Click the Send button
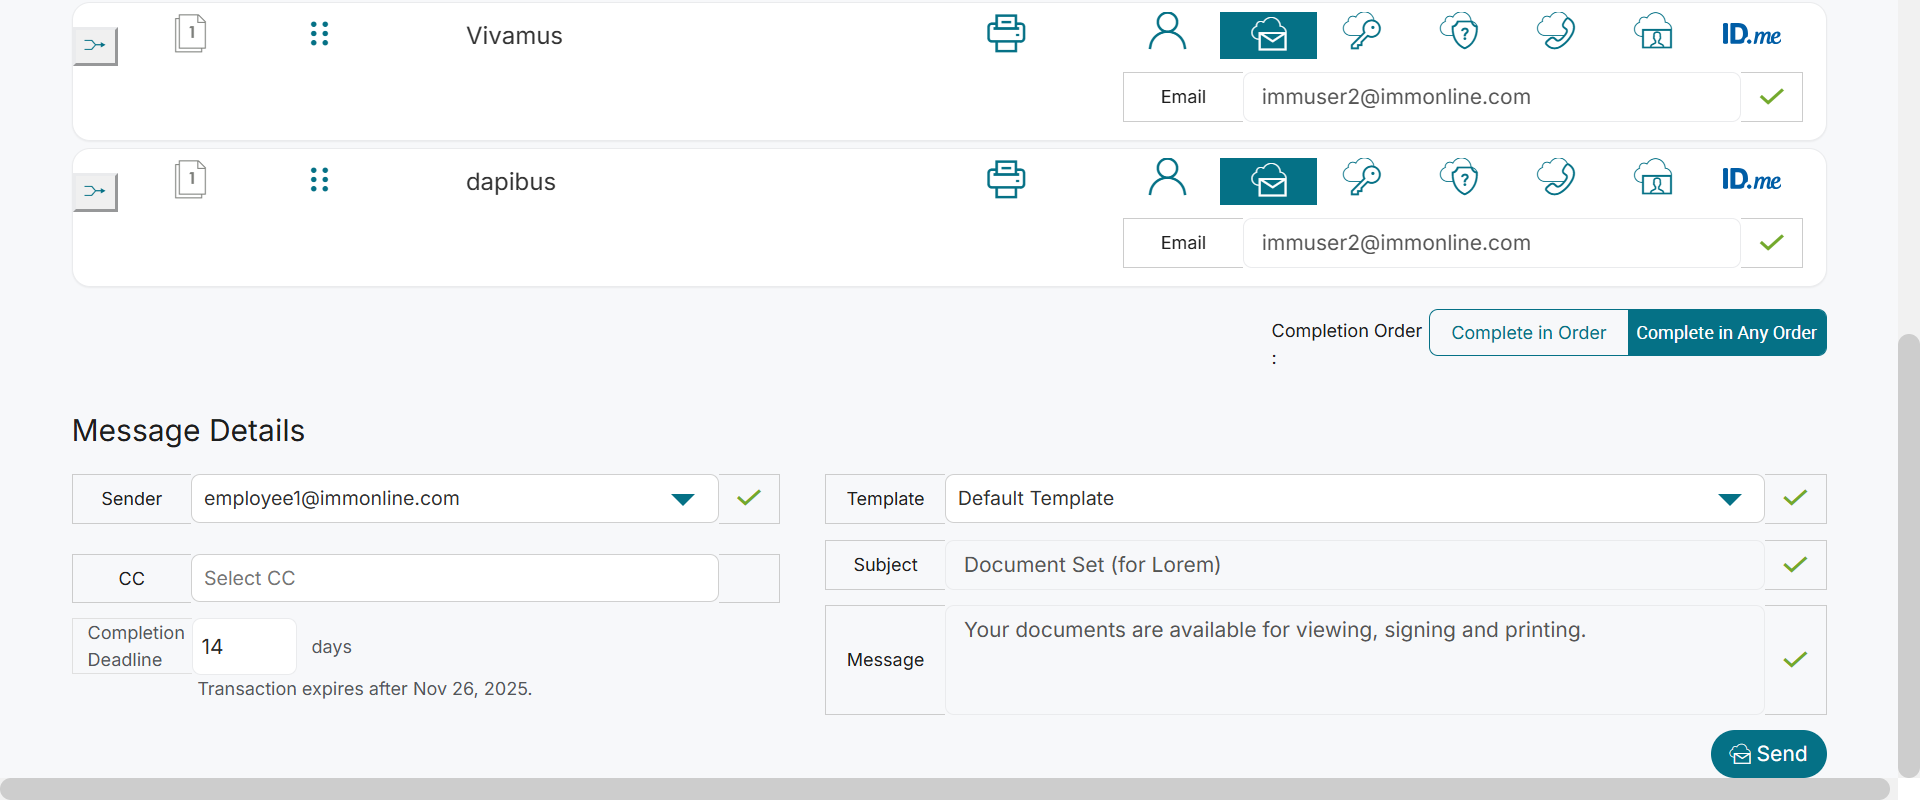The height and width of the screenshot is (800, 1920). point(1768,754)
